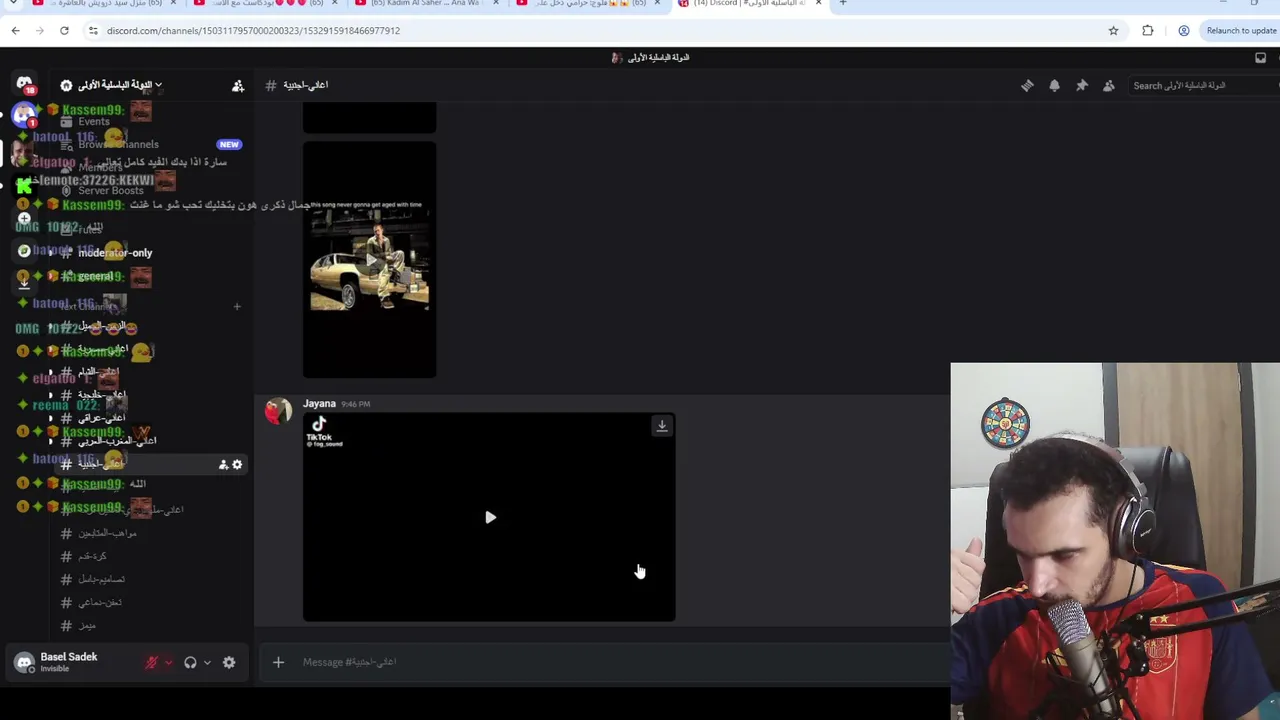Open Server Boosts
The width and height of the screenshot is (1280, 720).
[110, 191]
